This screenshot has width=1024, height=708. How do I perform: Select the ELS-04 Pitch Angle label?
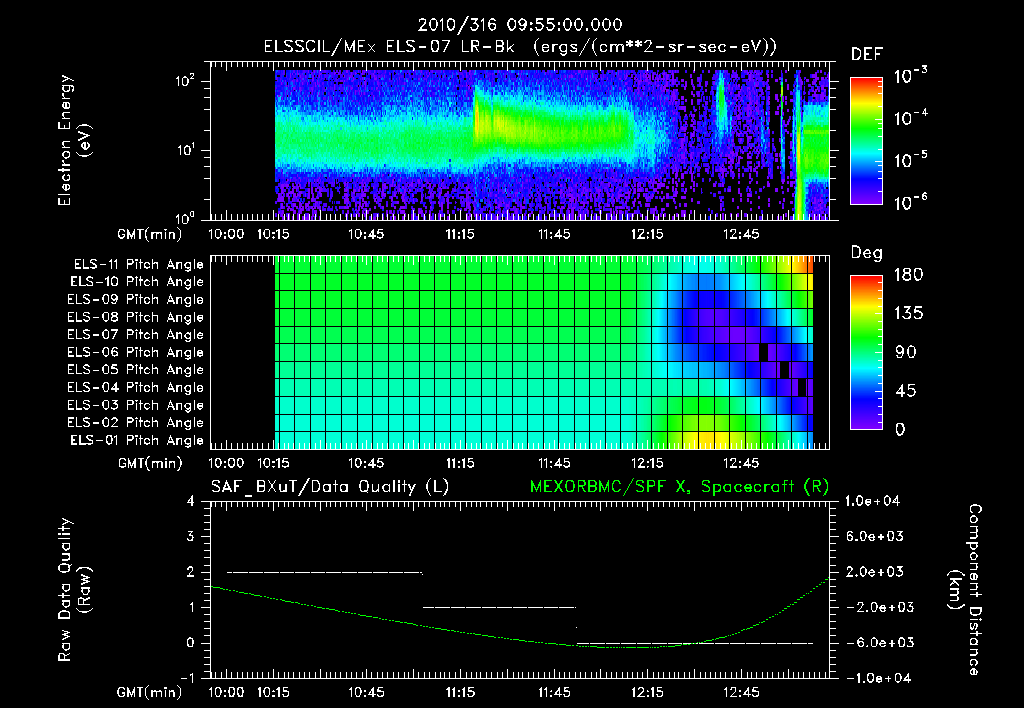tap(136, 388)
